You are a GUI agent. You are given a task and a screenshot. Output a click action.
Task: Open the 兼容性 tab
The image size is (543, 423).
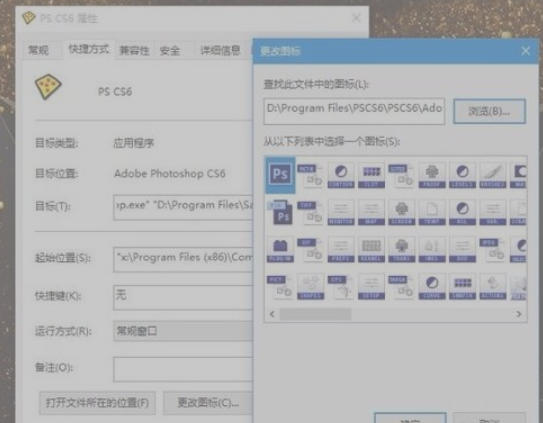(x=135, y=51)
